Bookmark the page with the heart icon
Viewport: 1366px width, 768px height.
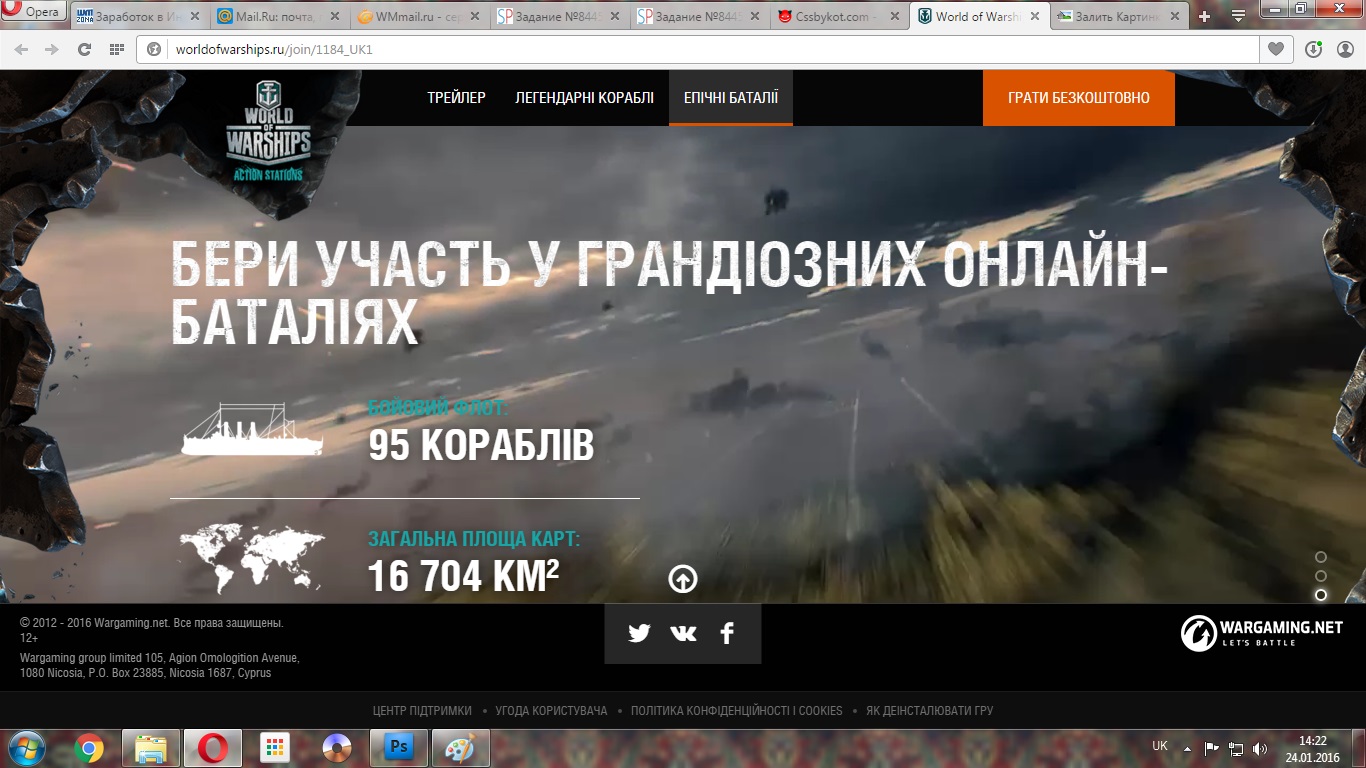point(1276,49)
